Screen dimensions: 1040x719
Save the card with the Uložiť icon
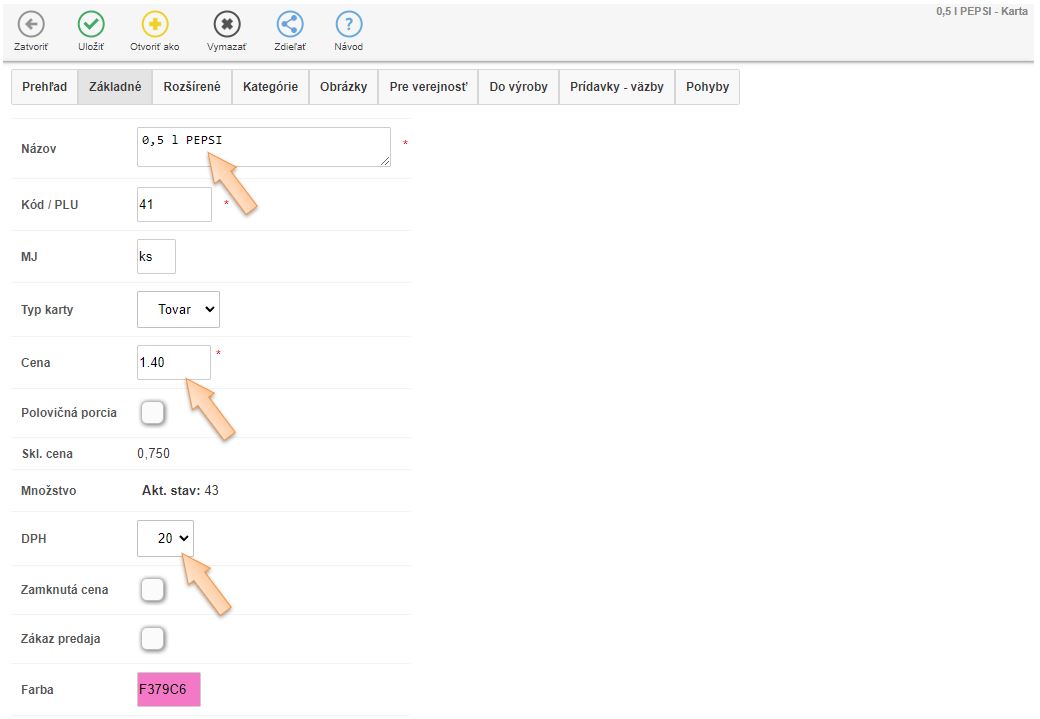91,25
